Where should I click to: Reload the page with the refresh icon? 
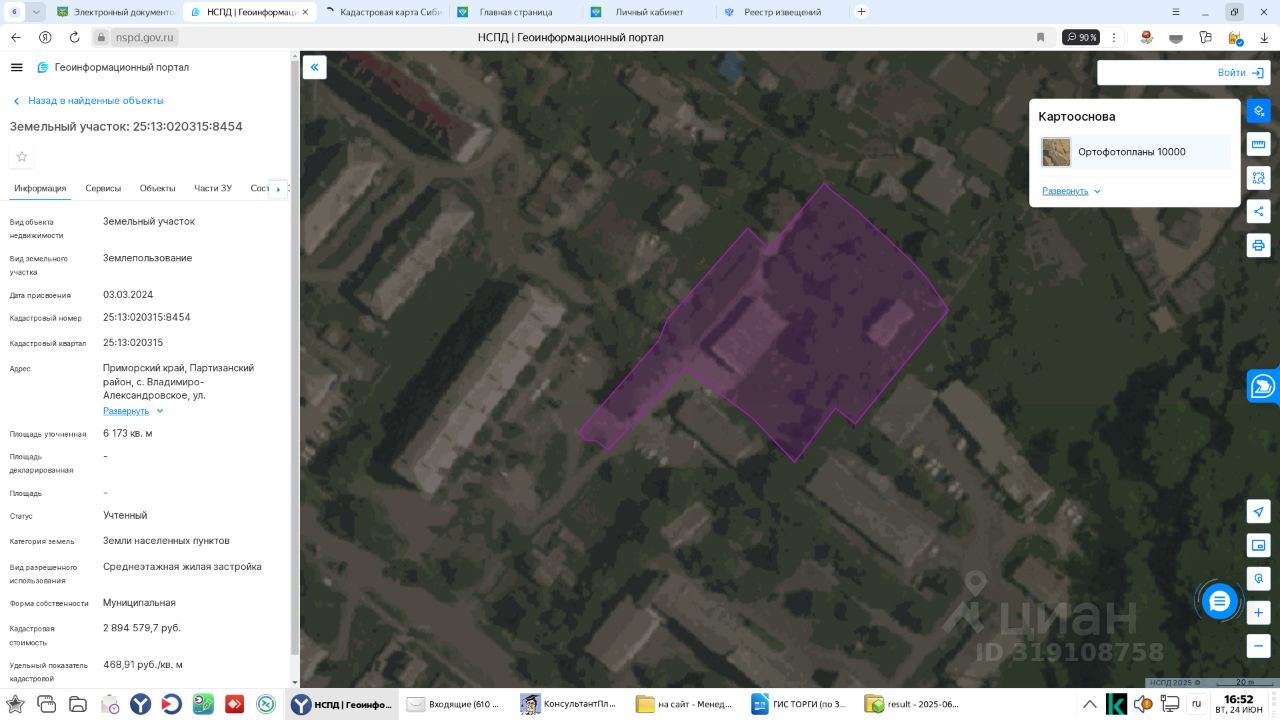click(x=74, y=37)
